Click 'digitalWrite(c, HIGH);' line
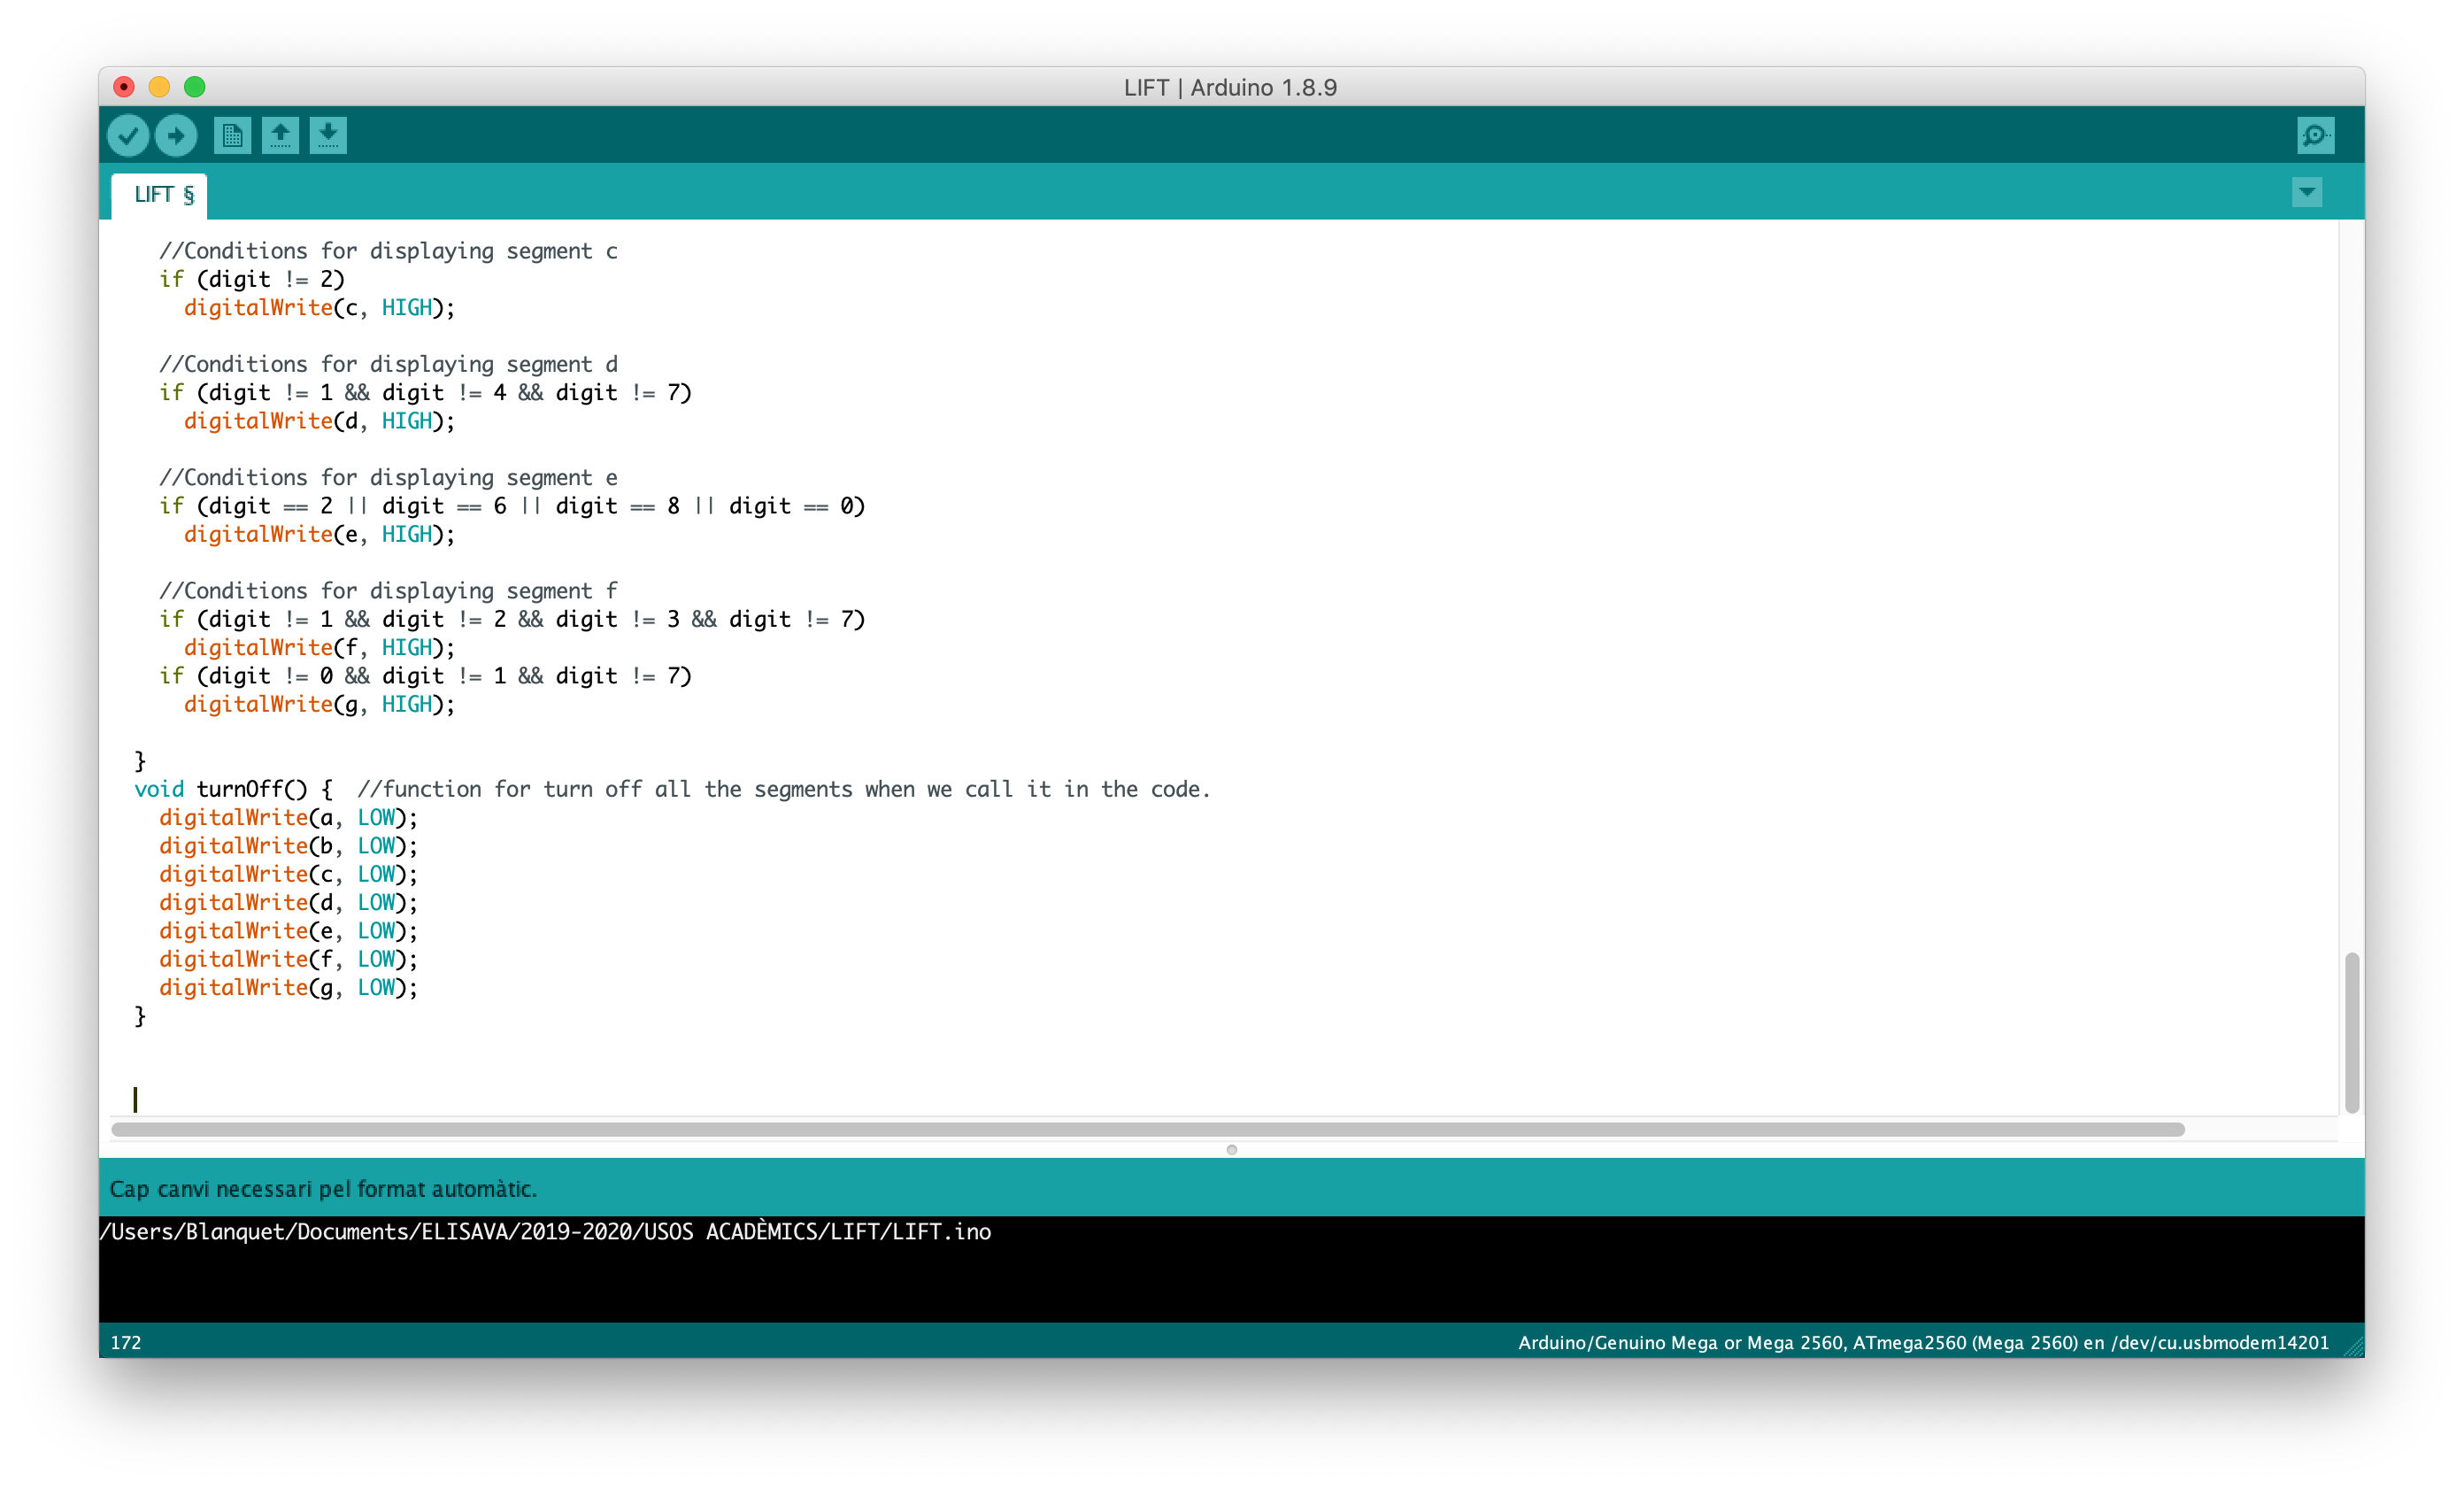Viewport: 2464px width, 1489px height. [319, 307]
